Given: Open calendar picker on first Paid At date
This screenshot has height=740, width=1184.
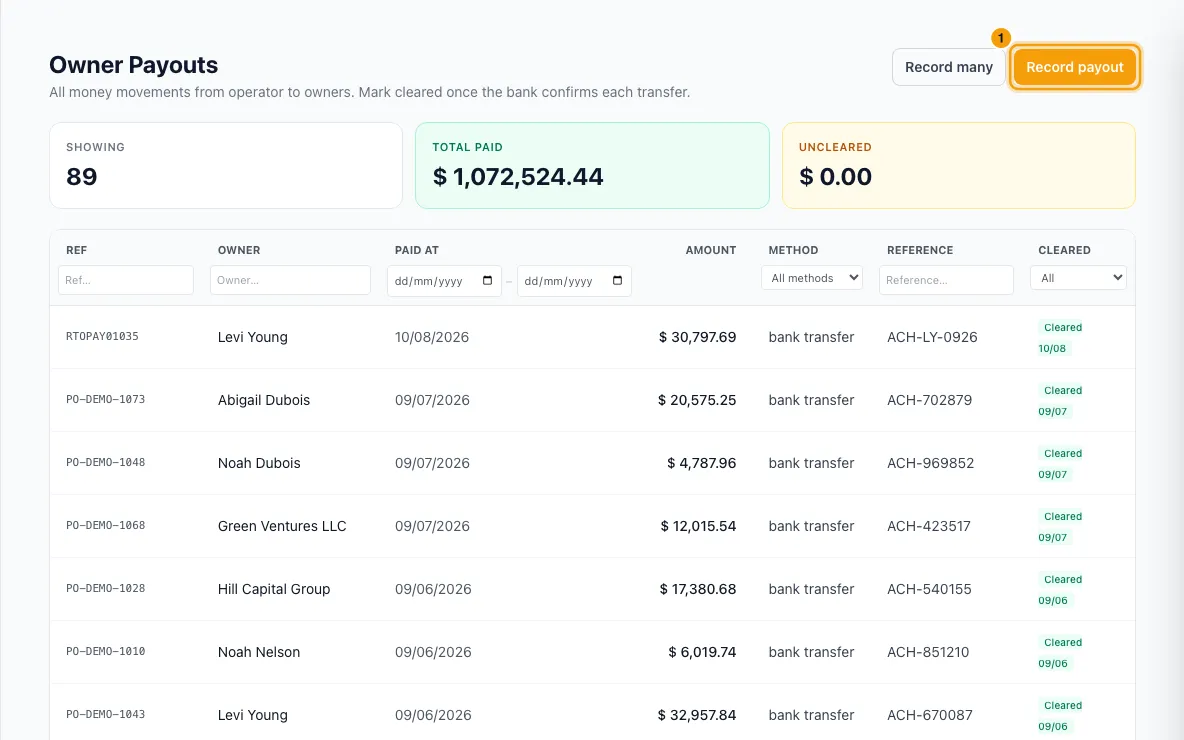Looking at the screenshot, I should pos(487,281).
